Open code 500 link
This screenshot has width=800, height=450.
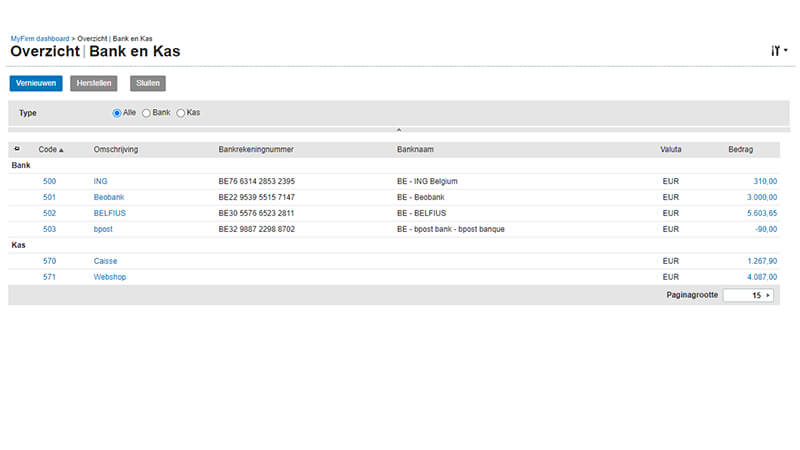point(49,181)
